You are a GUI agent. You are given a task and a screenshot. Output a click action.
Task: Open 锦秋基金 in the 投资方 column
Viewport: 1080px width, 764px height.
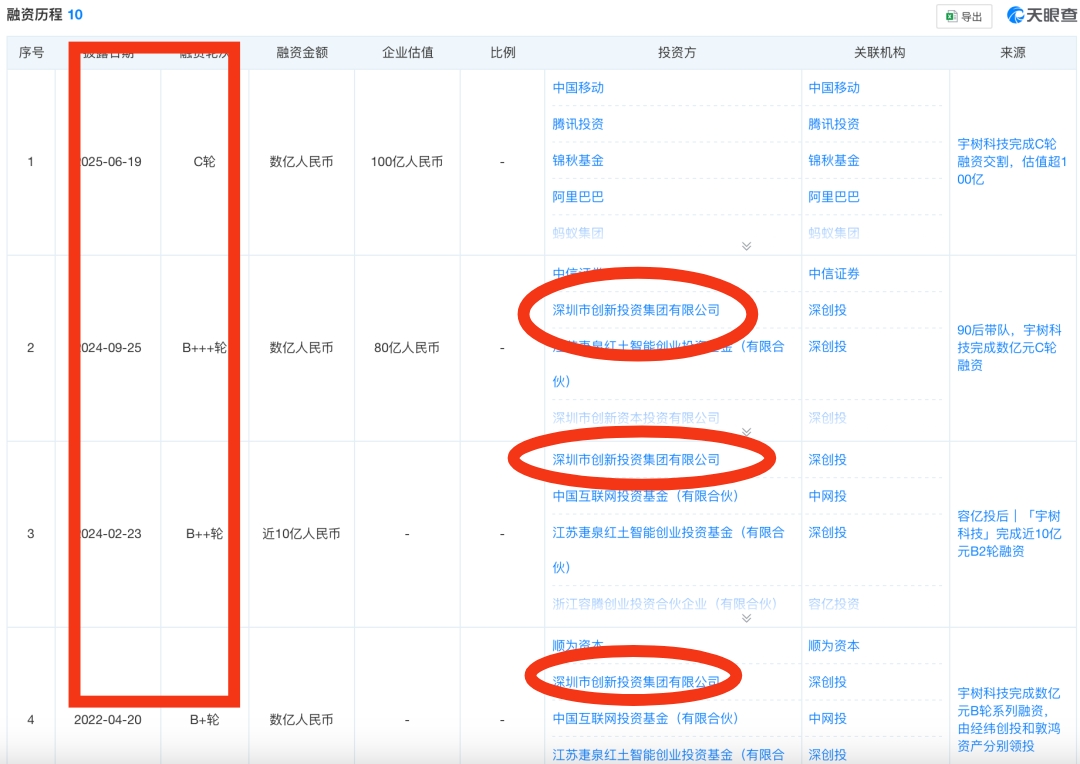coord(578,161)
